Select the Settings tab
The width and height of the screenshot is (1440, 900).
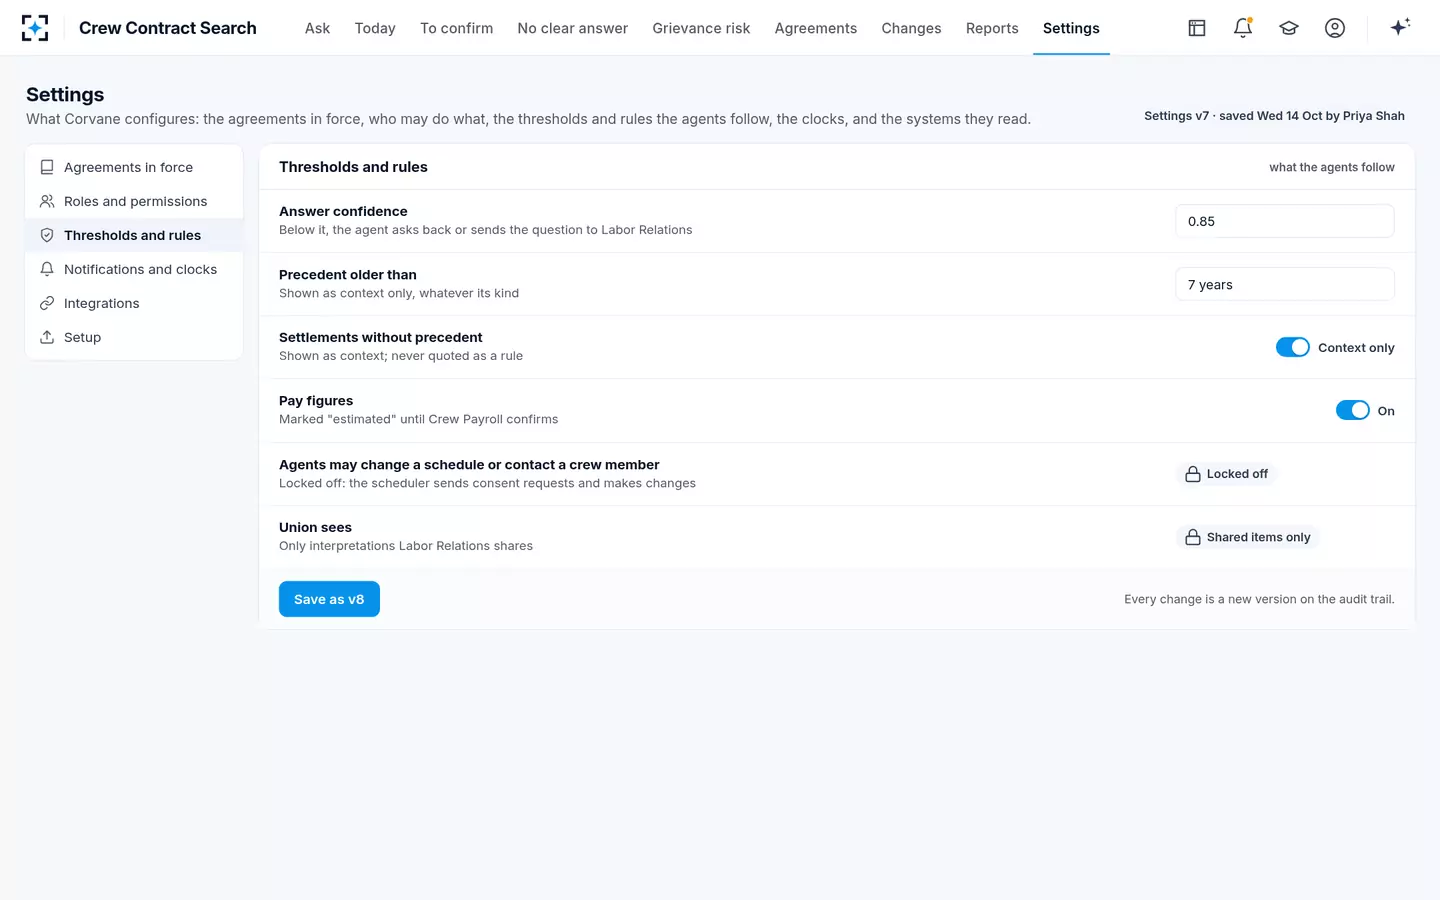(x=1071, y=28)
